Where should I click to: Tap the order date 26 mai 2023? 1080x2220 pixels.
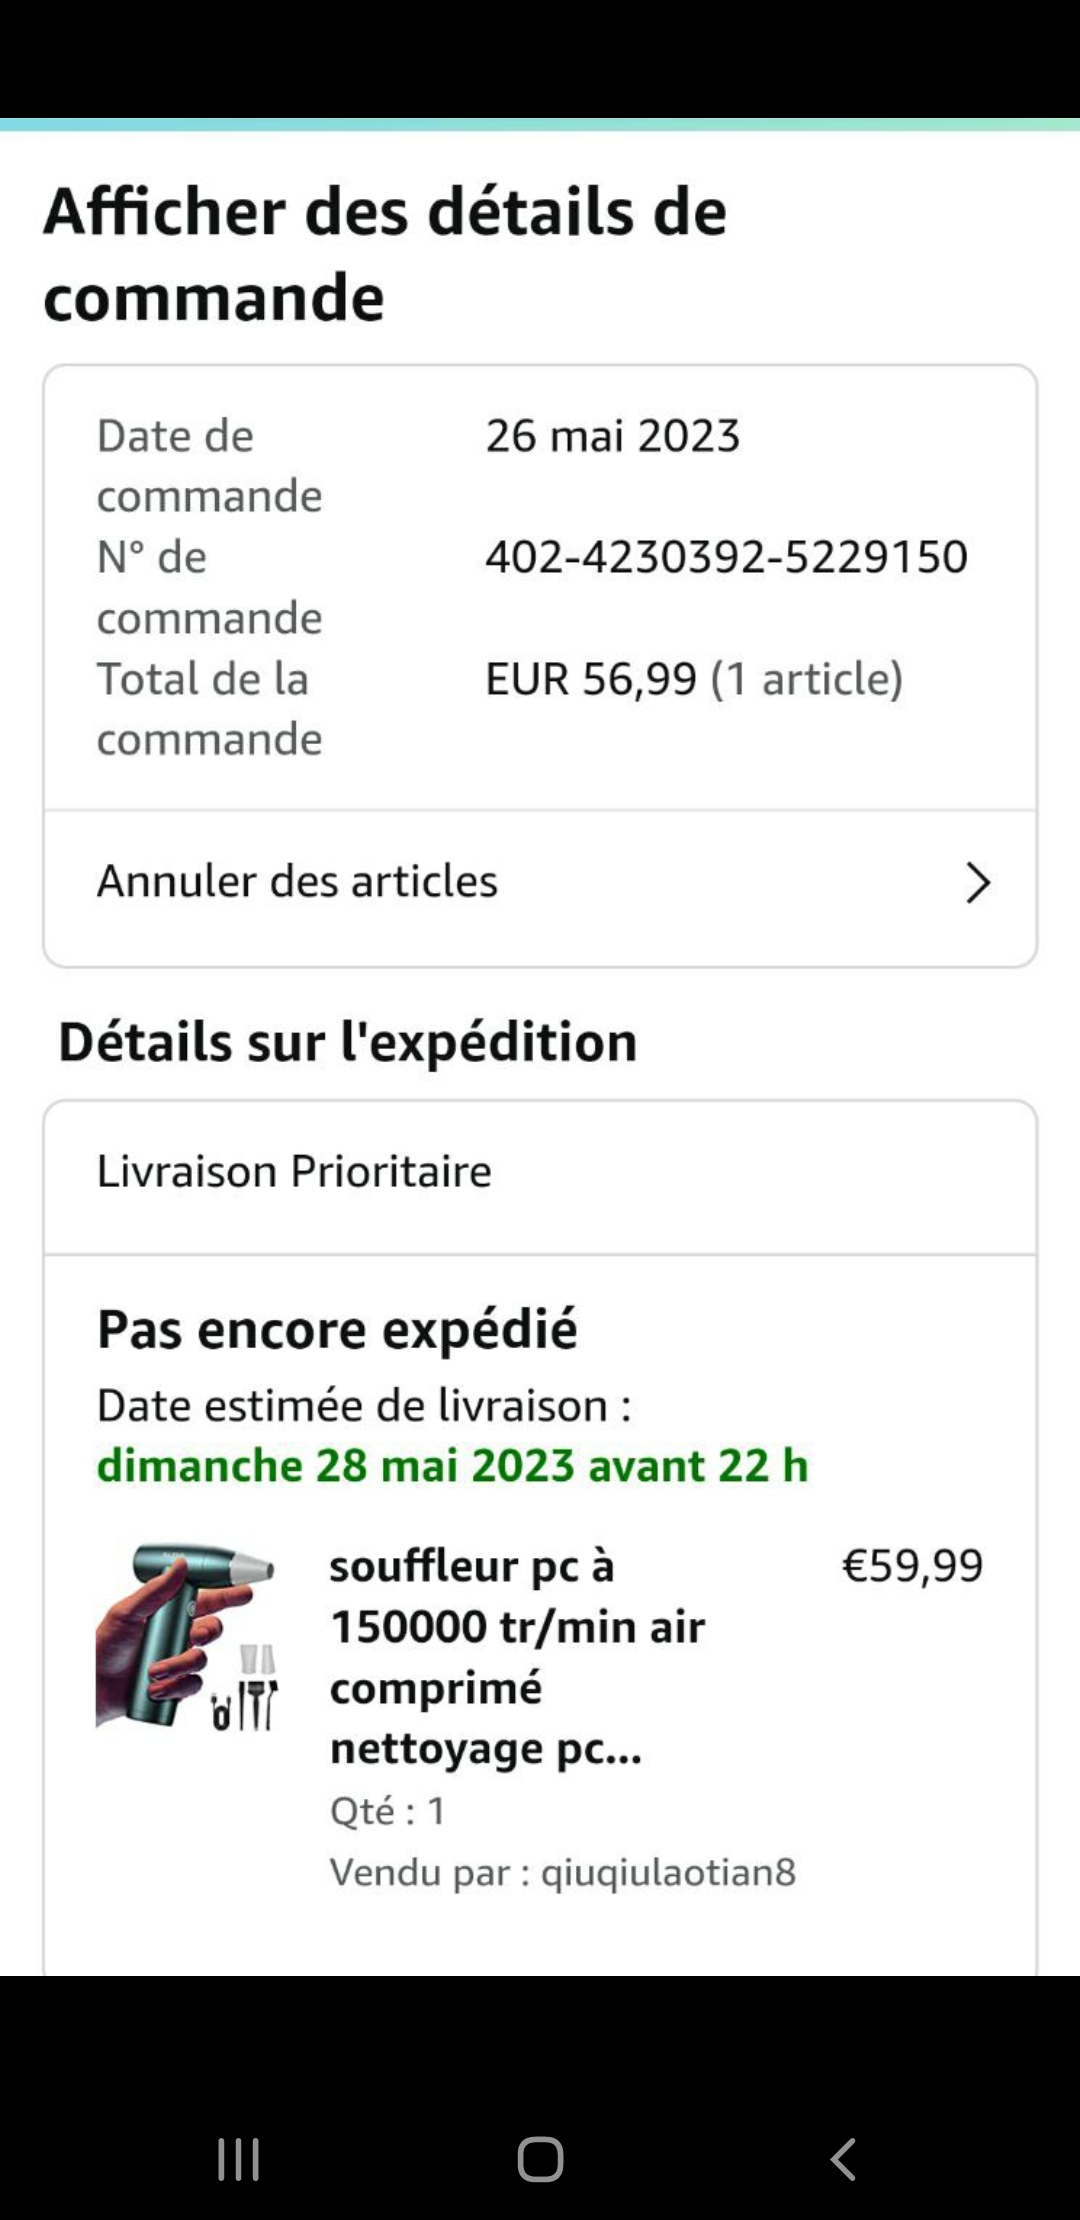[x=612, y=436]
